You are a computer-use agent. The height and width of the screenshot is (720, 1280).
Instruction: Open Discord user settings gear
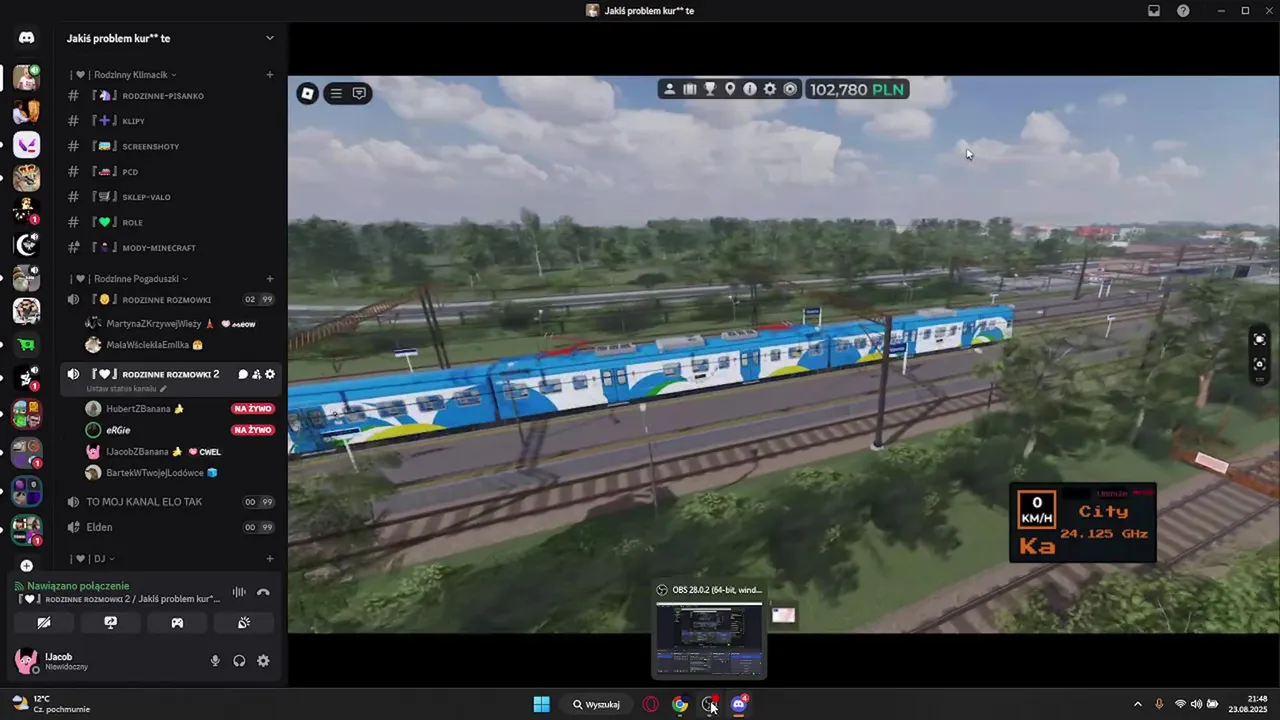tap(263, 661)
